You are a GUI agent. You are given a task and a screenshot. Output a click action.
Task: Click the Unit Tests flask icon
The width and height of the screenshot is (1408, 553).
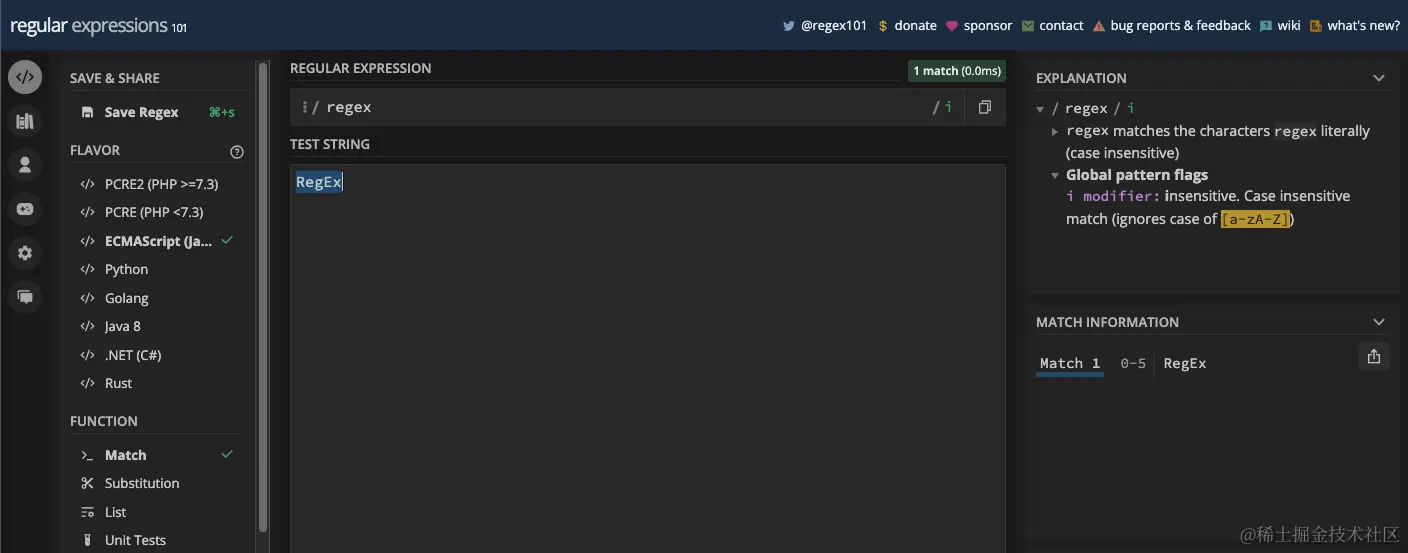click(x=87, y=540)
